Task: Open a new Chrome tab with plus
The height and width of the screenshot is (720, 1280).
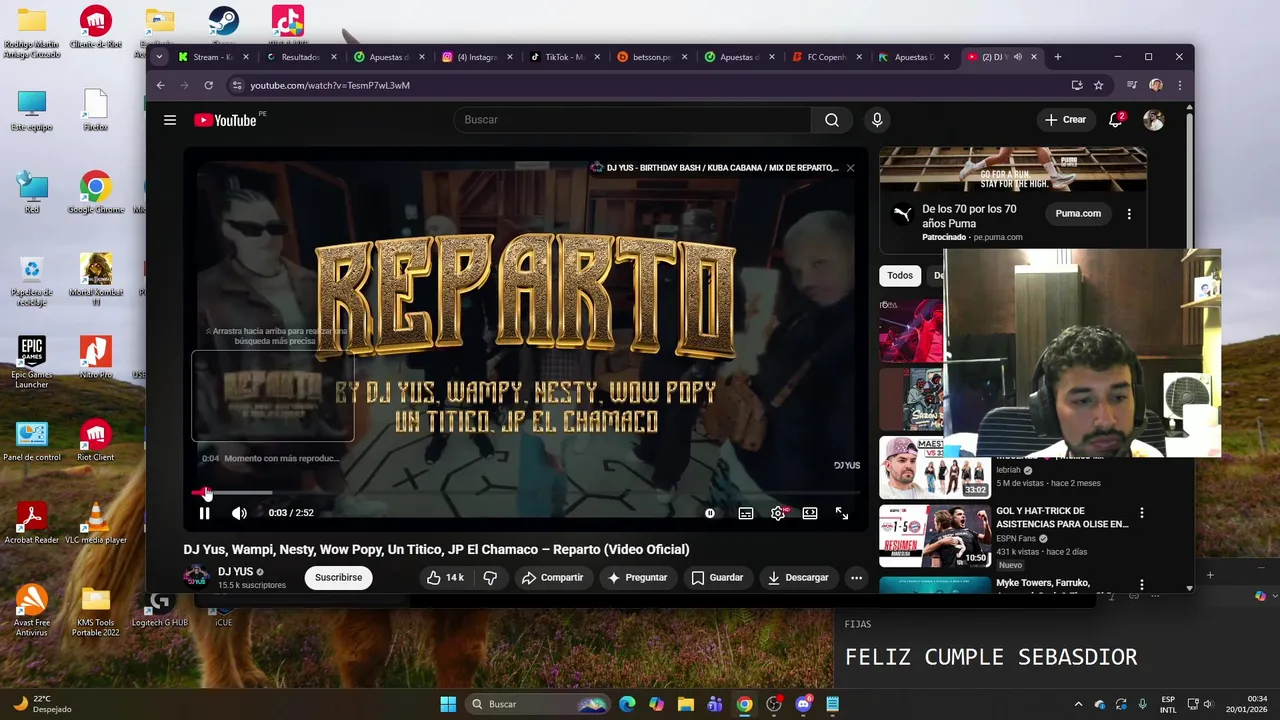Action: [x=1057, y=57]
